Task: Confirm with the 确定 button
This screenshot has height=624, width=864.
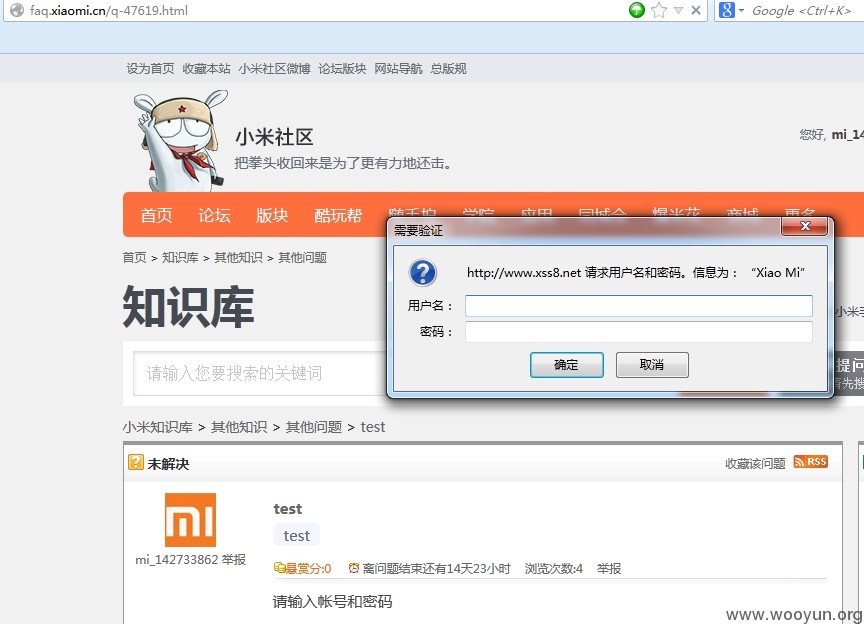Action: [x=566, y=365]
